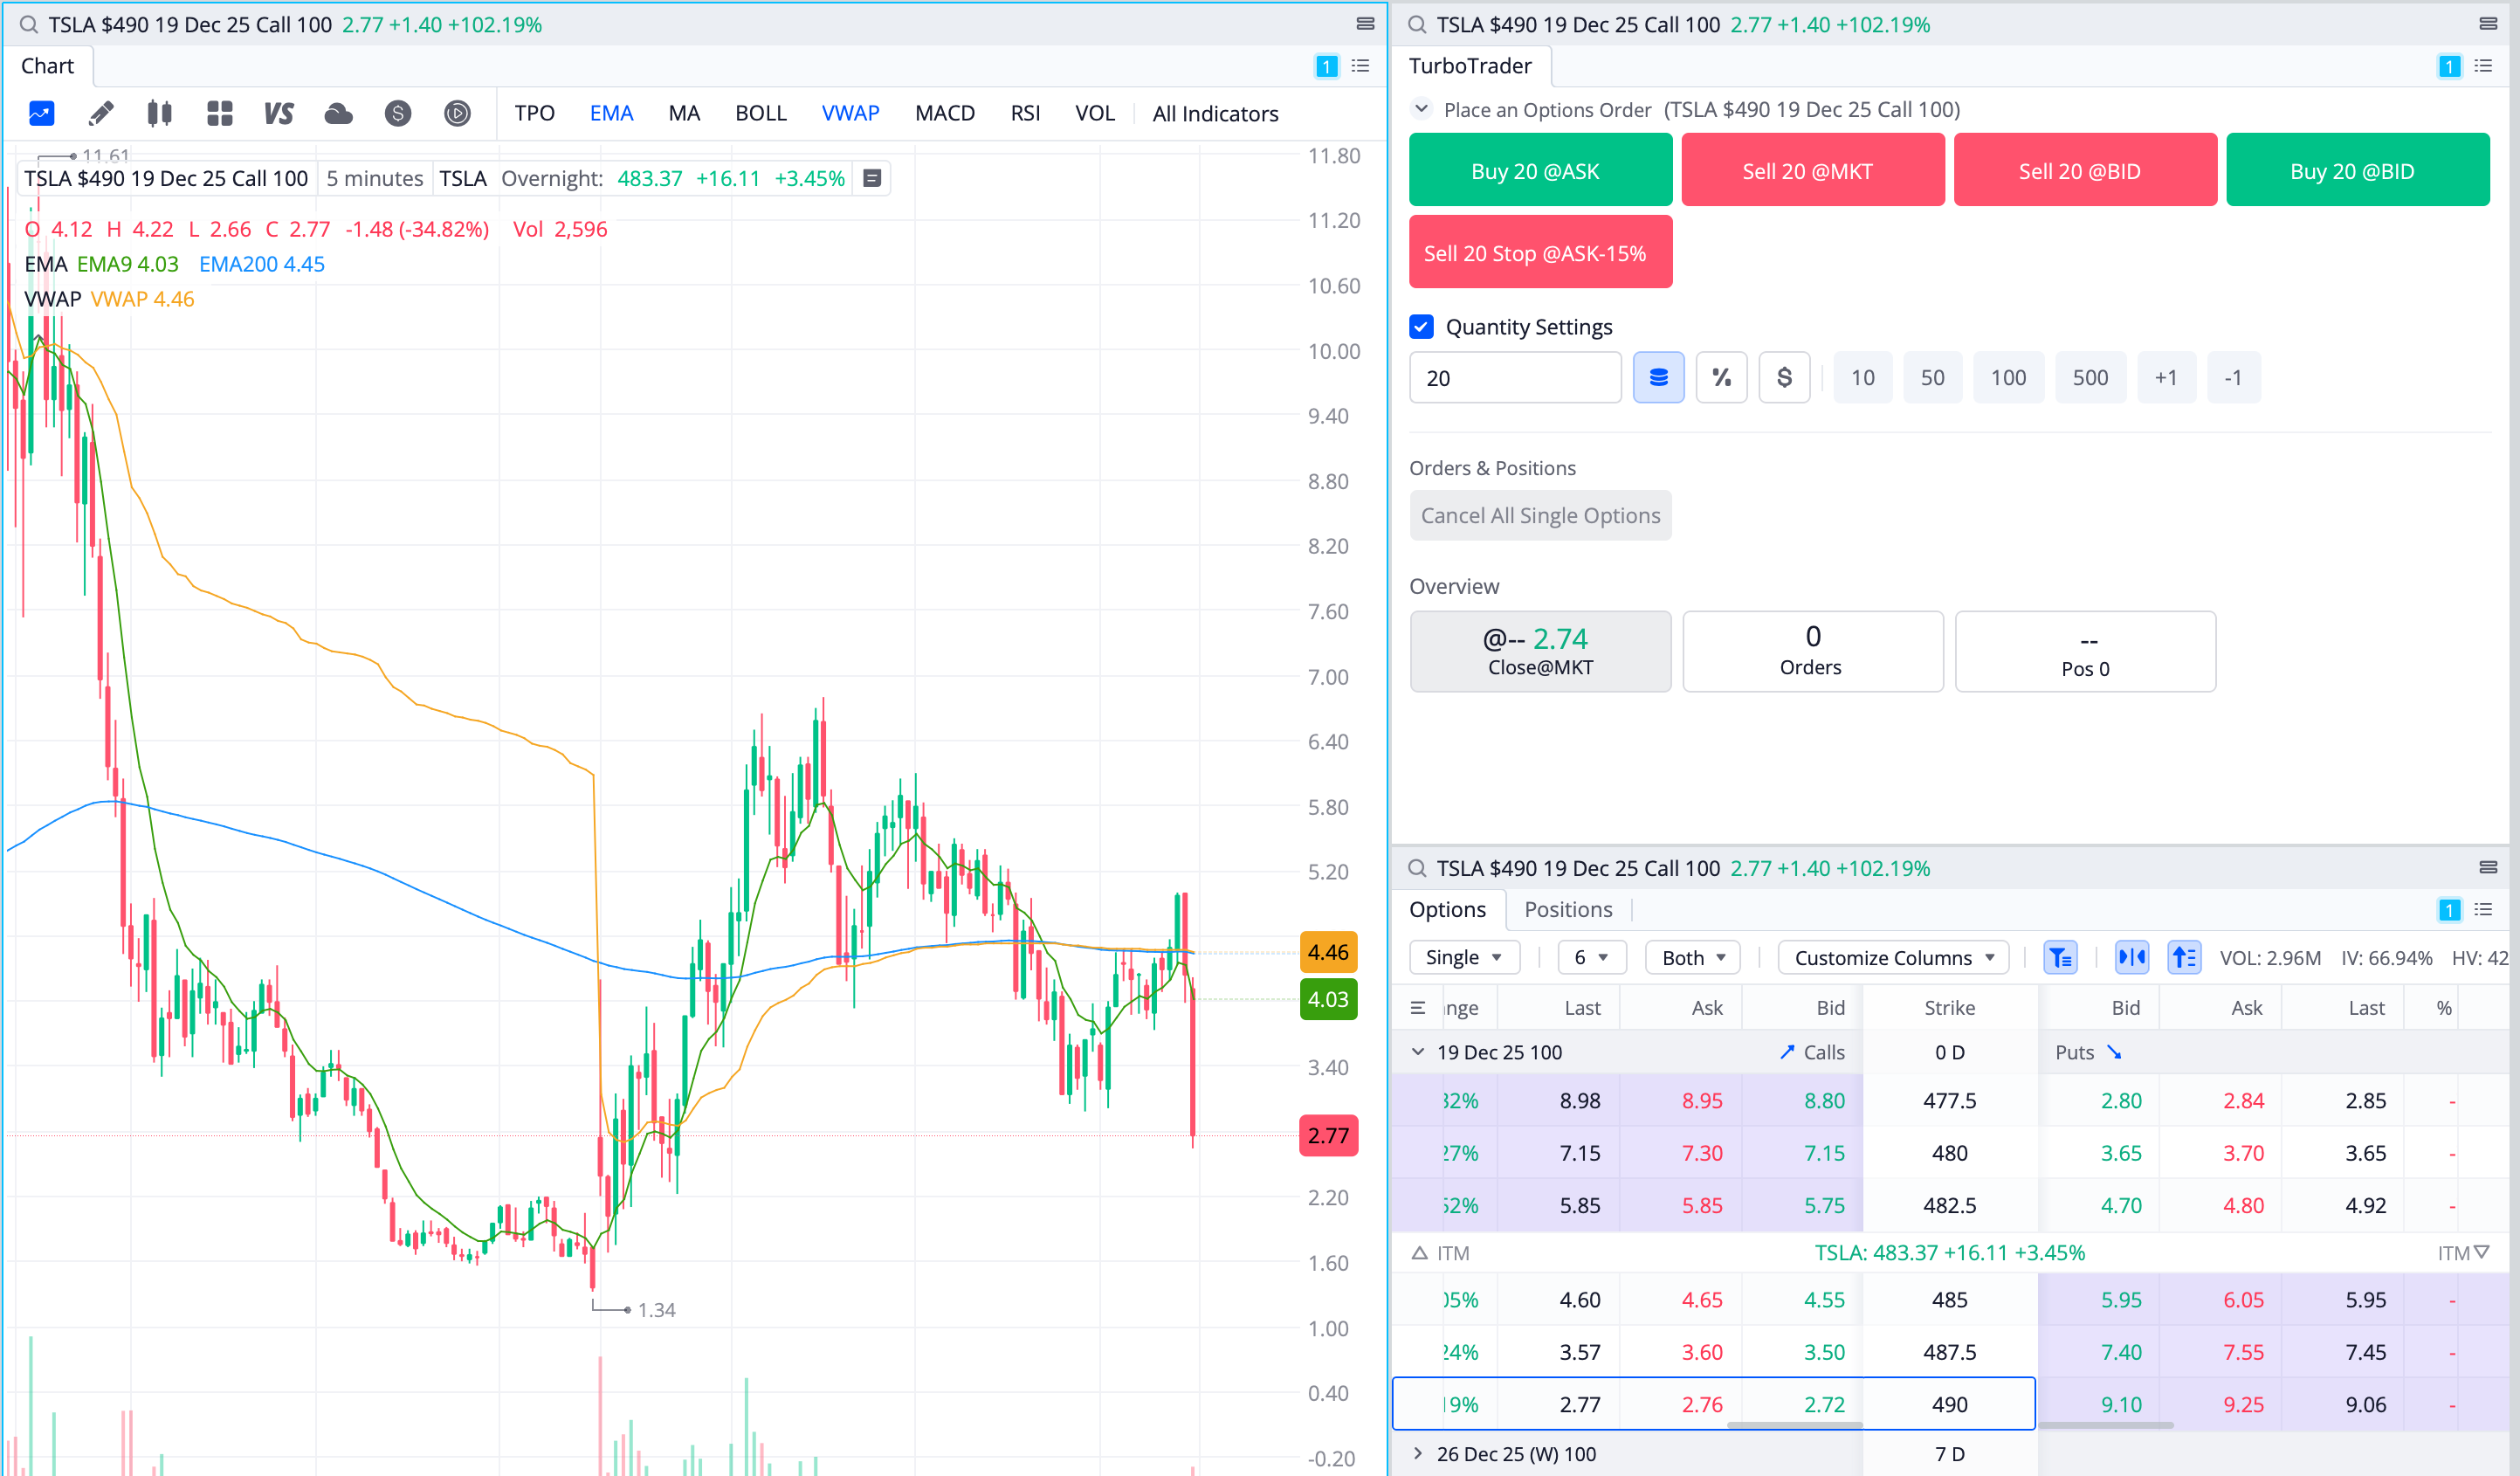Click Buy 20 @ASK button
The image size is (2520, 1476).
pyautogui.click(x=1539, y=170)
